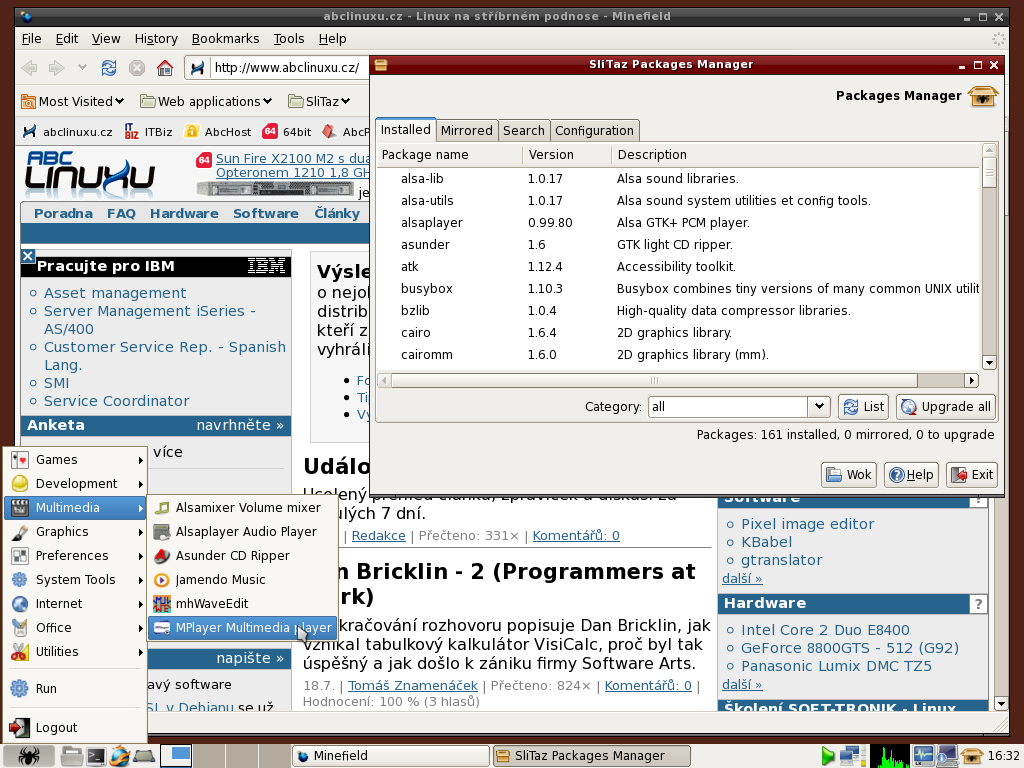This screenshot has height=768, width=1024.
Task: Open the Most Visited bookmarks folder
Action: coord(72,101)
